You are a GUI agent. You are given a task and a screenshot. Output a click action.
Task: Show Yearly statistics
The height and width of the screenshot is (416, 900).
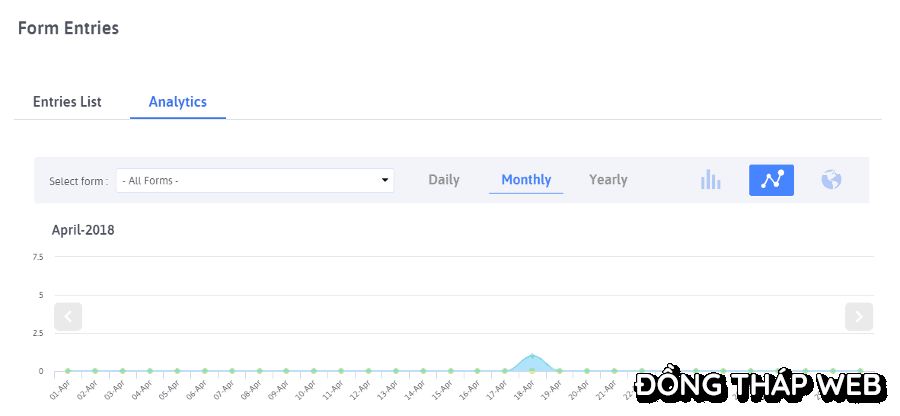(x=608, y=180)
